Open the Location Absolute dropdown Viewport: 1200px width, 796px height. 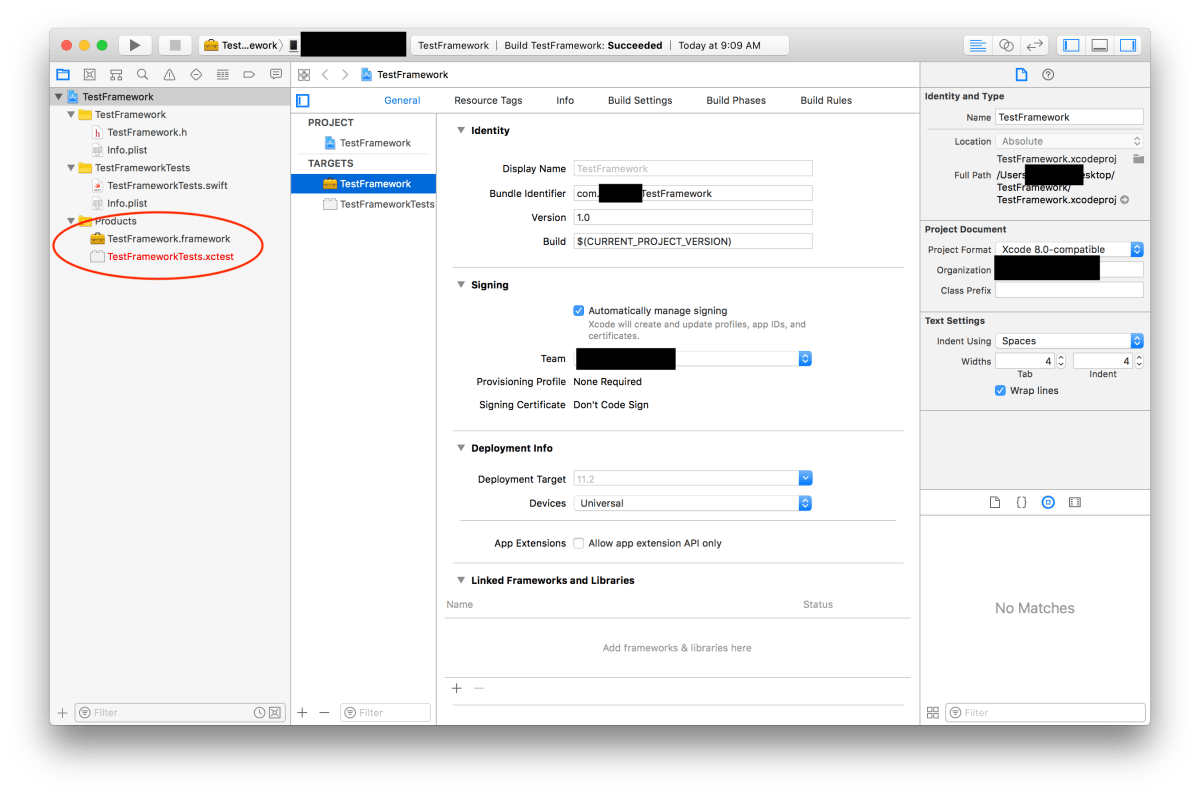(x=1069, y=141)
